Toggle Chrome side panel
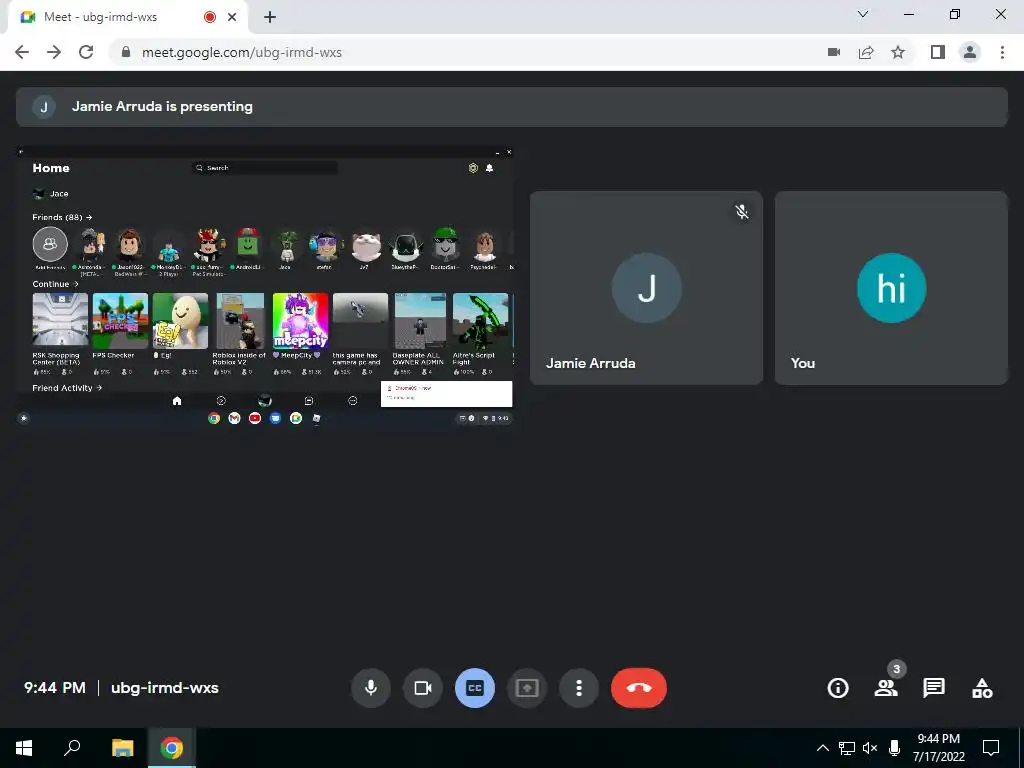Viewport: 1024px width, 768px height. (x=938, y=52)
